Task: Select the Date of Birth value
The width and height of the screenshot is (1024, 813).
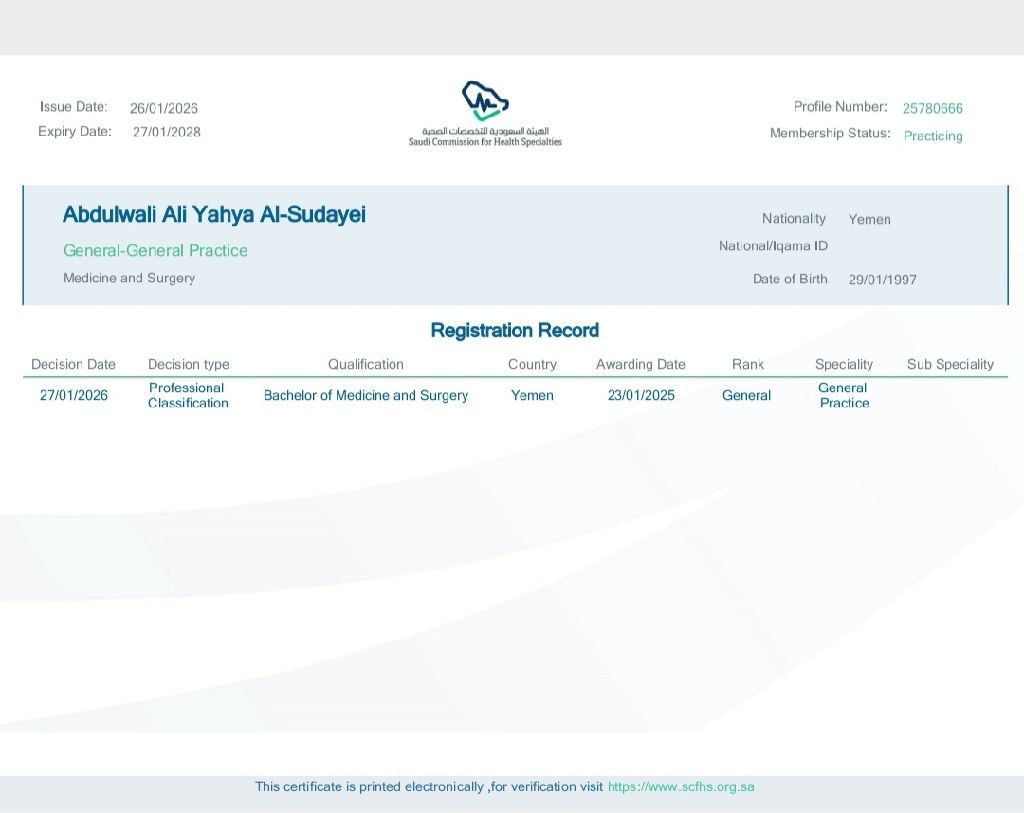Action: (x=882, y=280)
